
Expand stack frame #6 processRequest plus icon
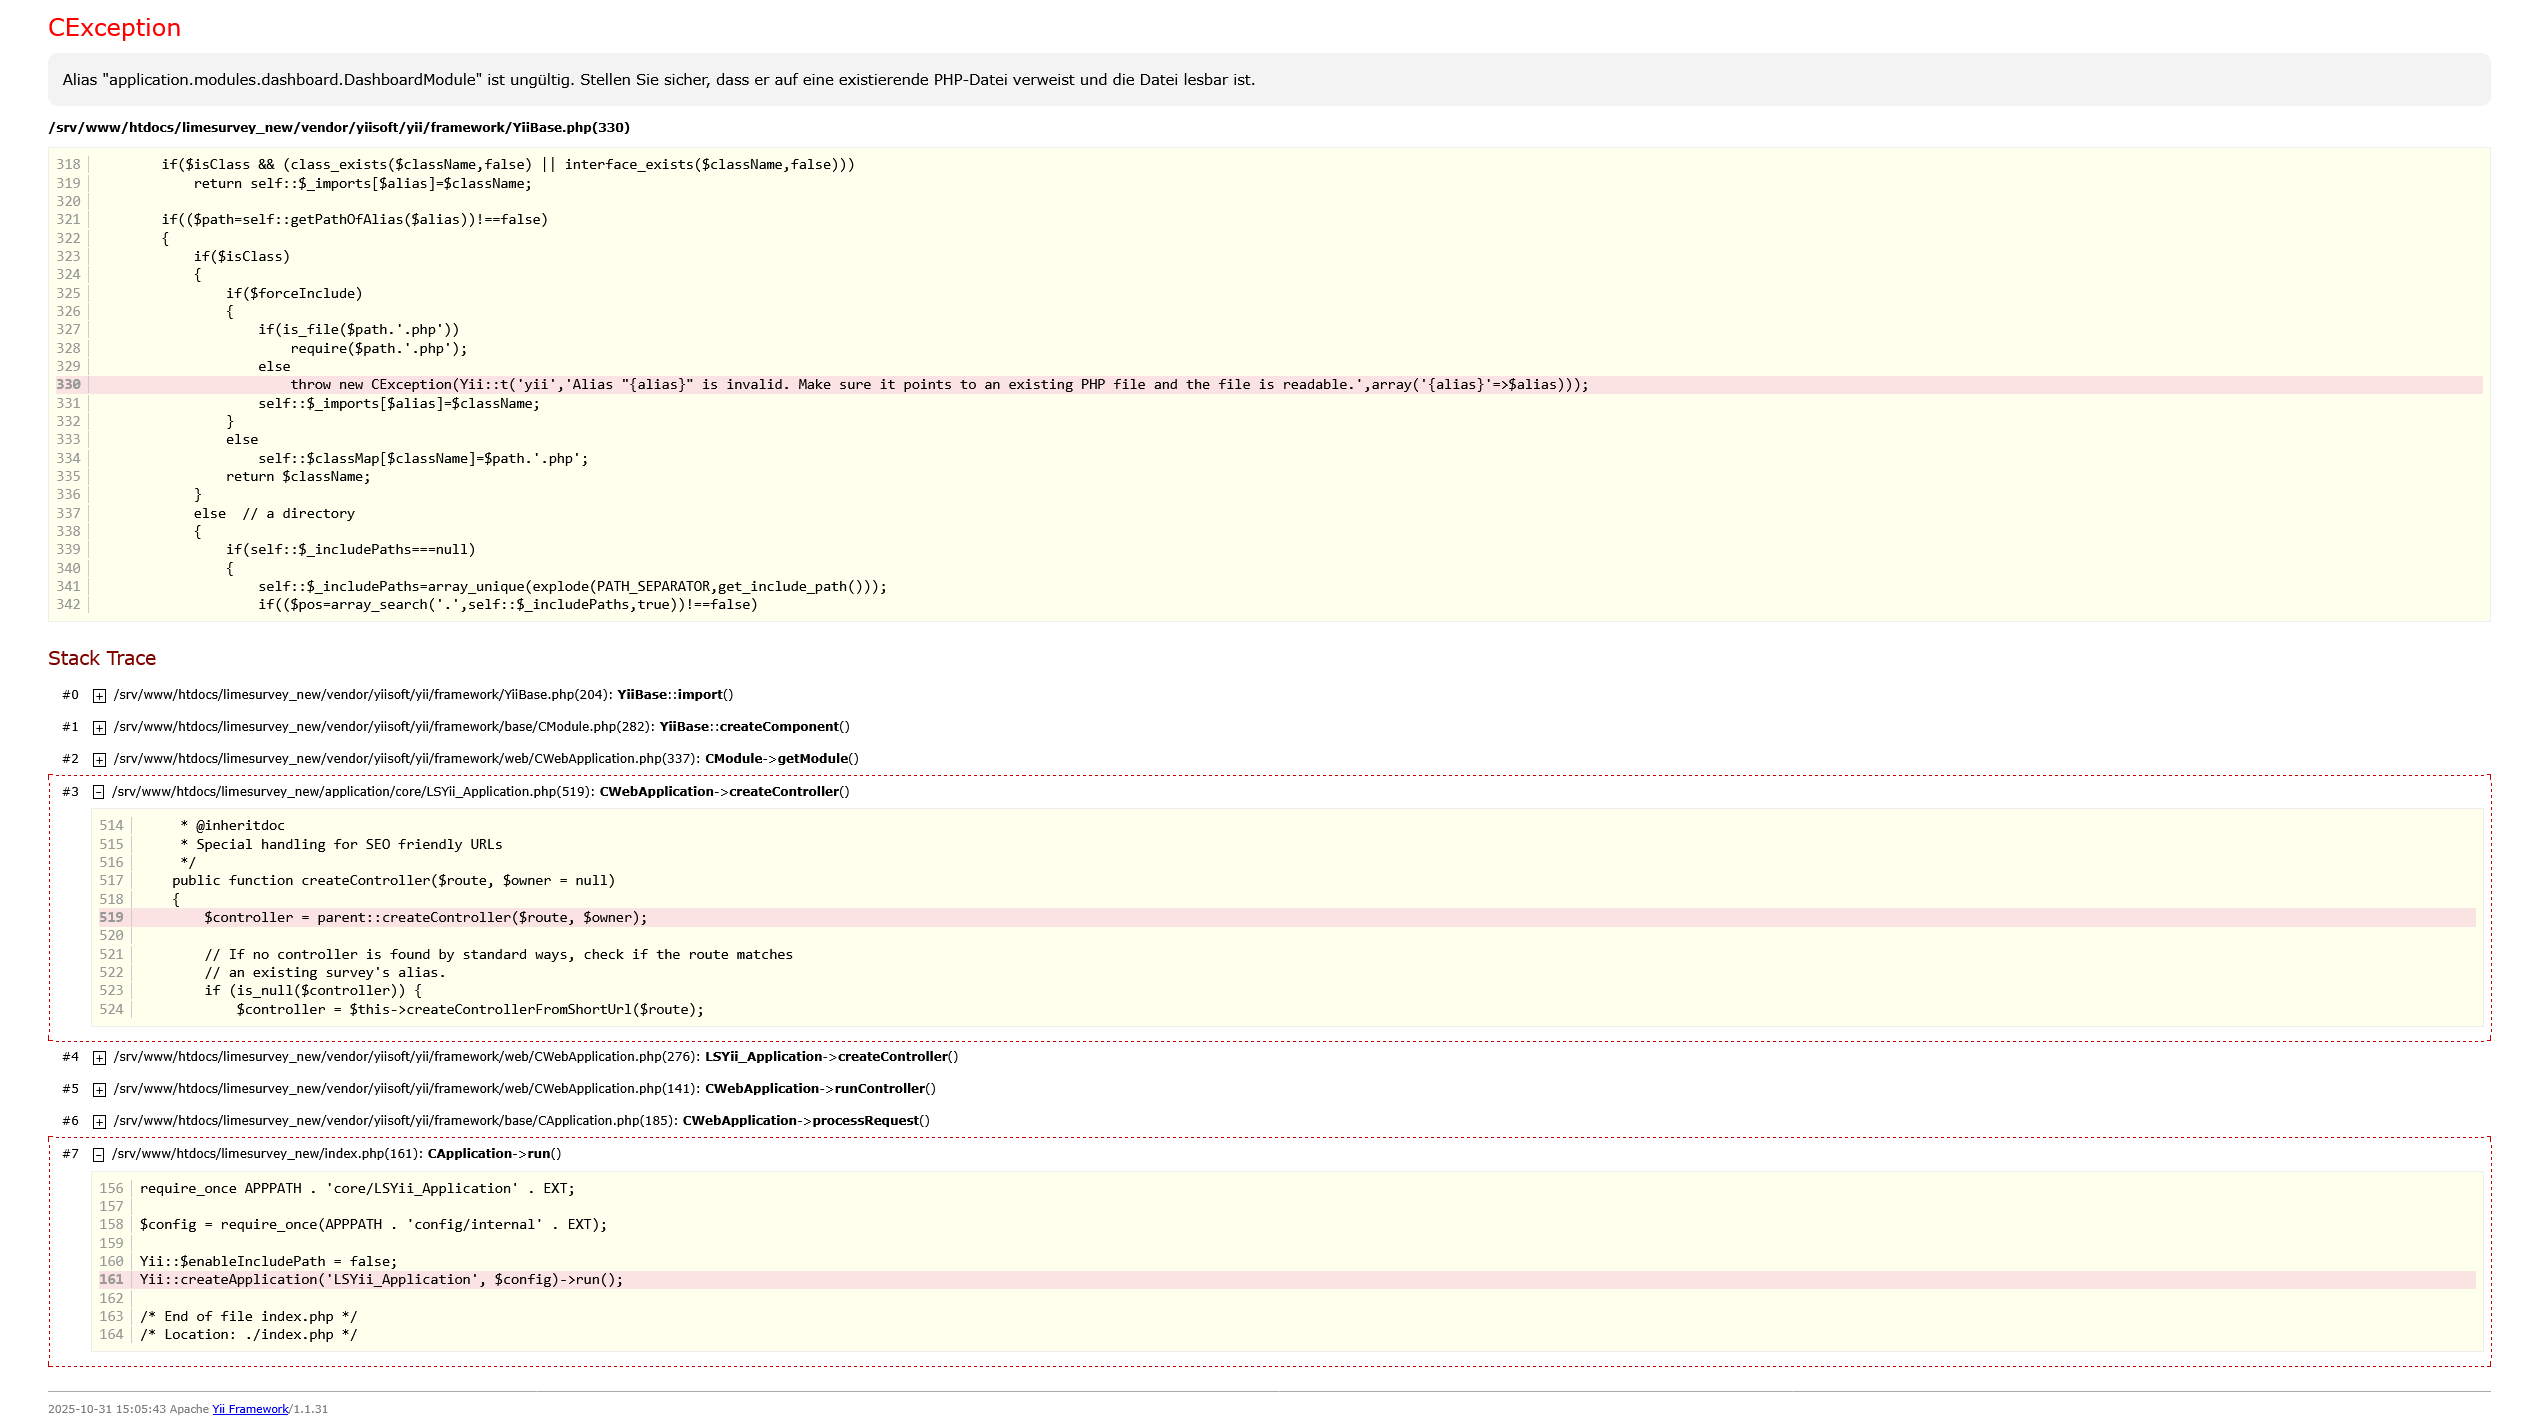[x=99, y=1121]
